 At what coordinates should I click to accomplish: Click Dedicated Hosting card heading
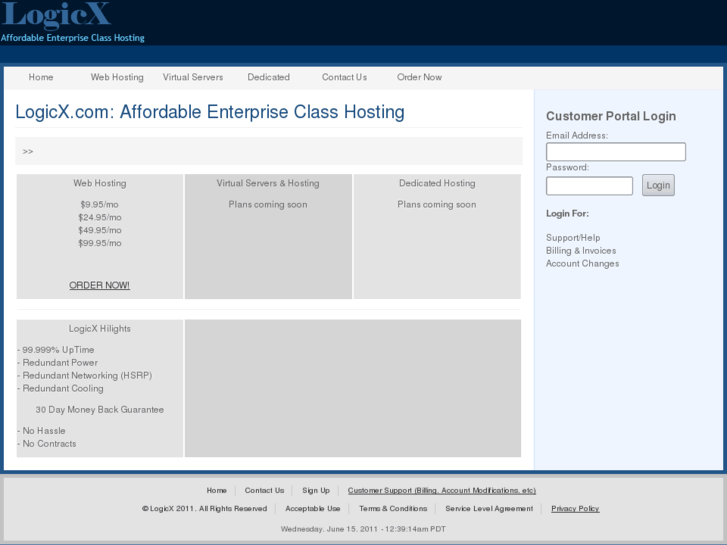(437, 183)
